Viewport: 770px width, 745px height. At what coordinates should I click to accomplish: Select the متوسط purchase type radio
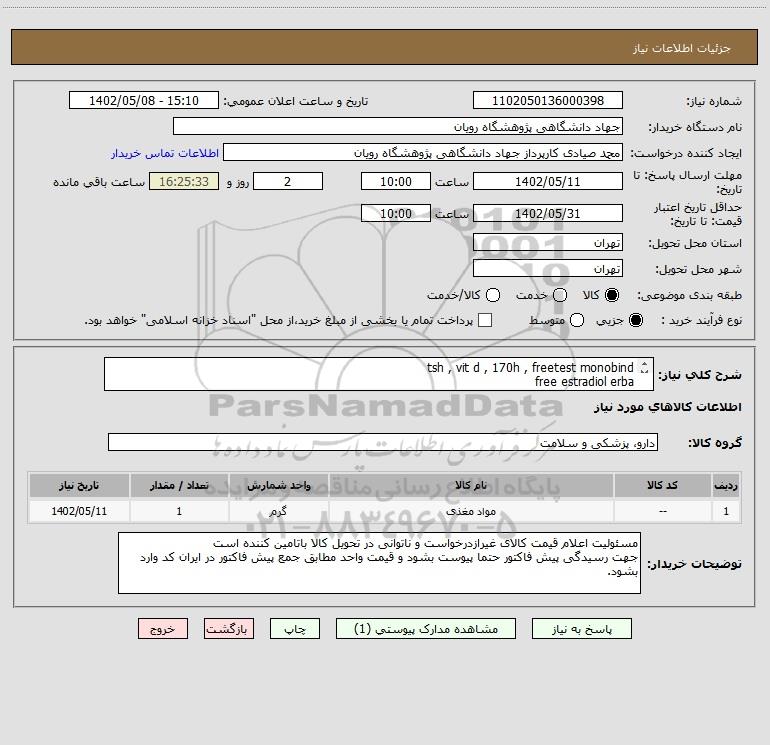click(577, 320)
